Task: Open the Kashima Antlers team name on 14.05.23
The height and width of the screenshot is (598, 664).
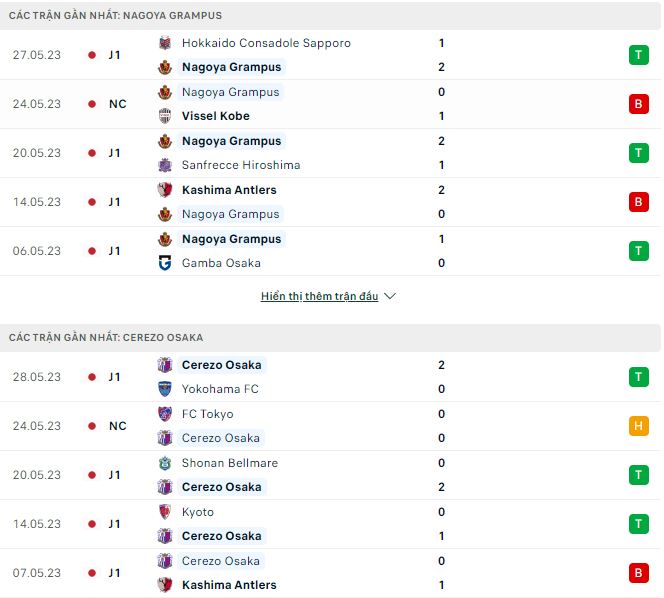Action: [x=229, y=190]
